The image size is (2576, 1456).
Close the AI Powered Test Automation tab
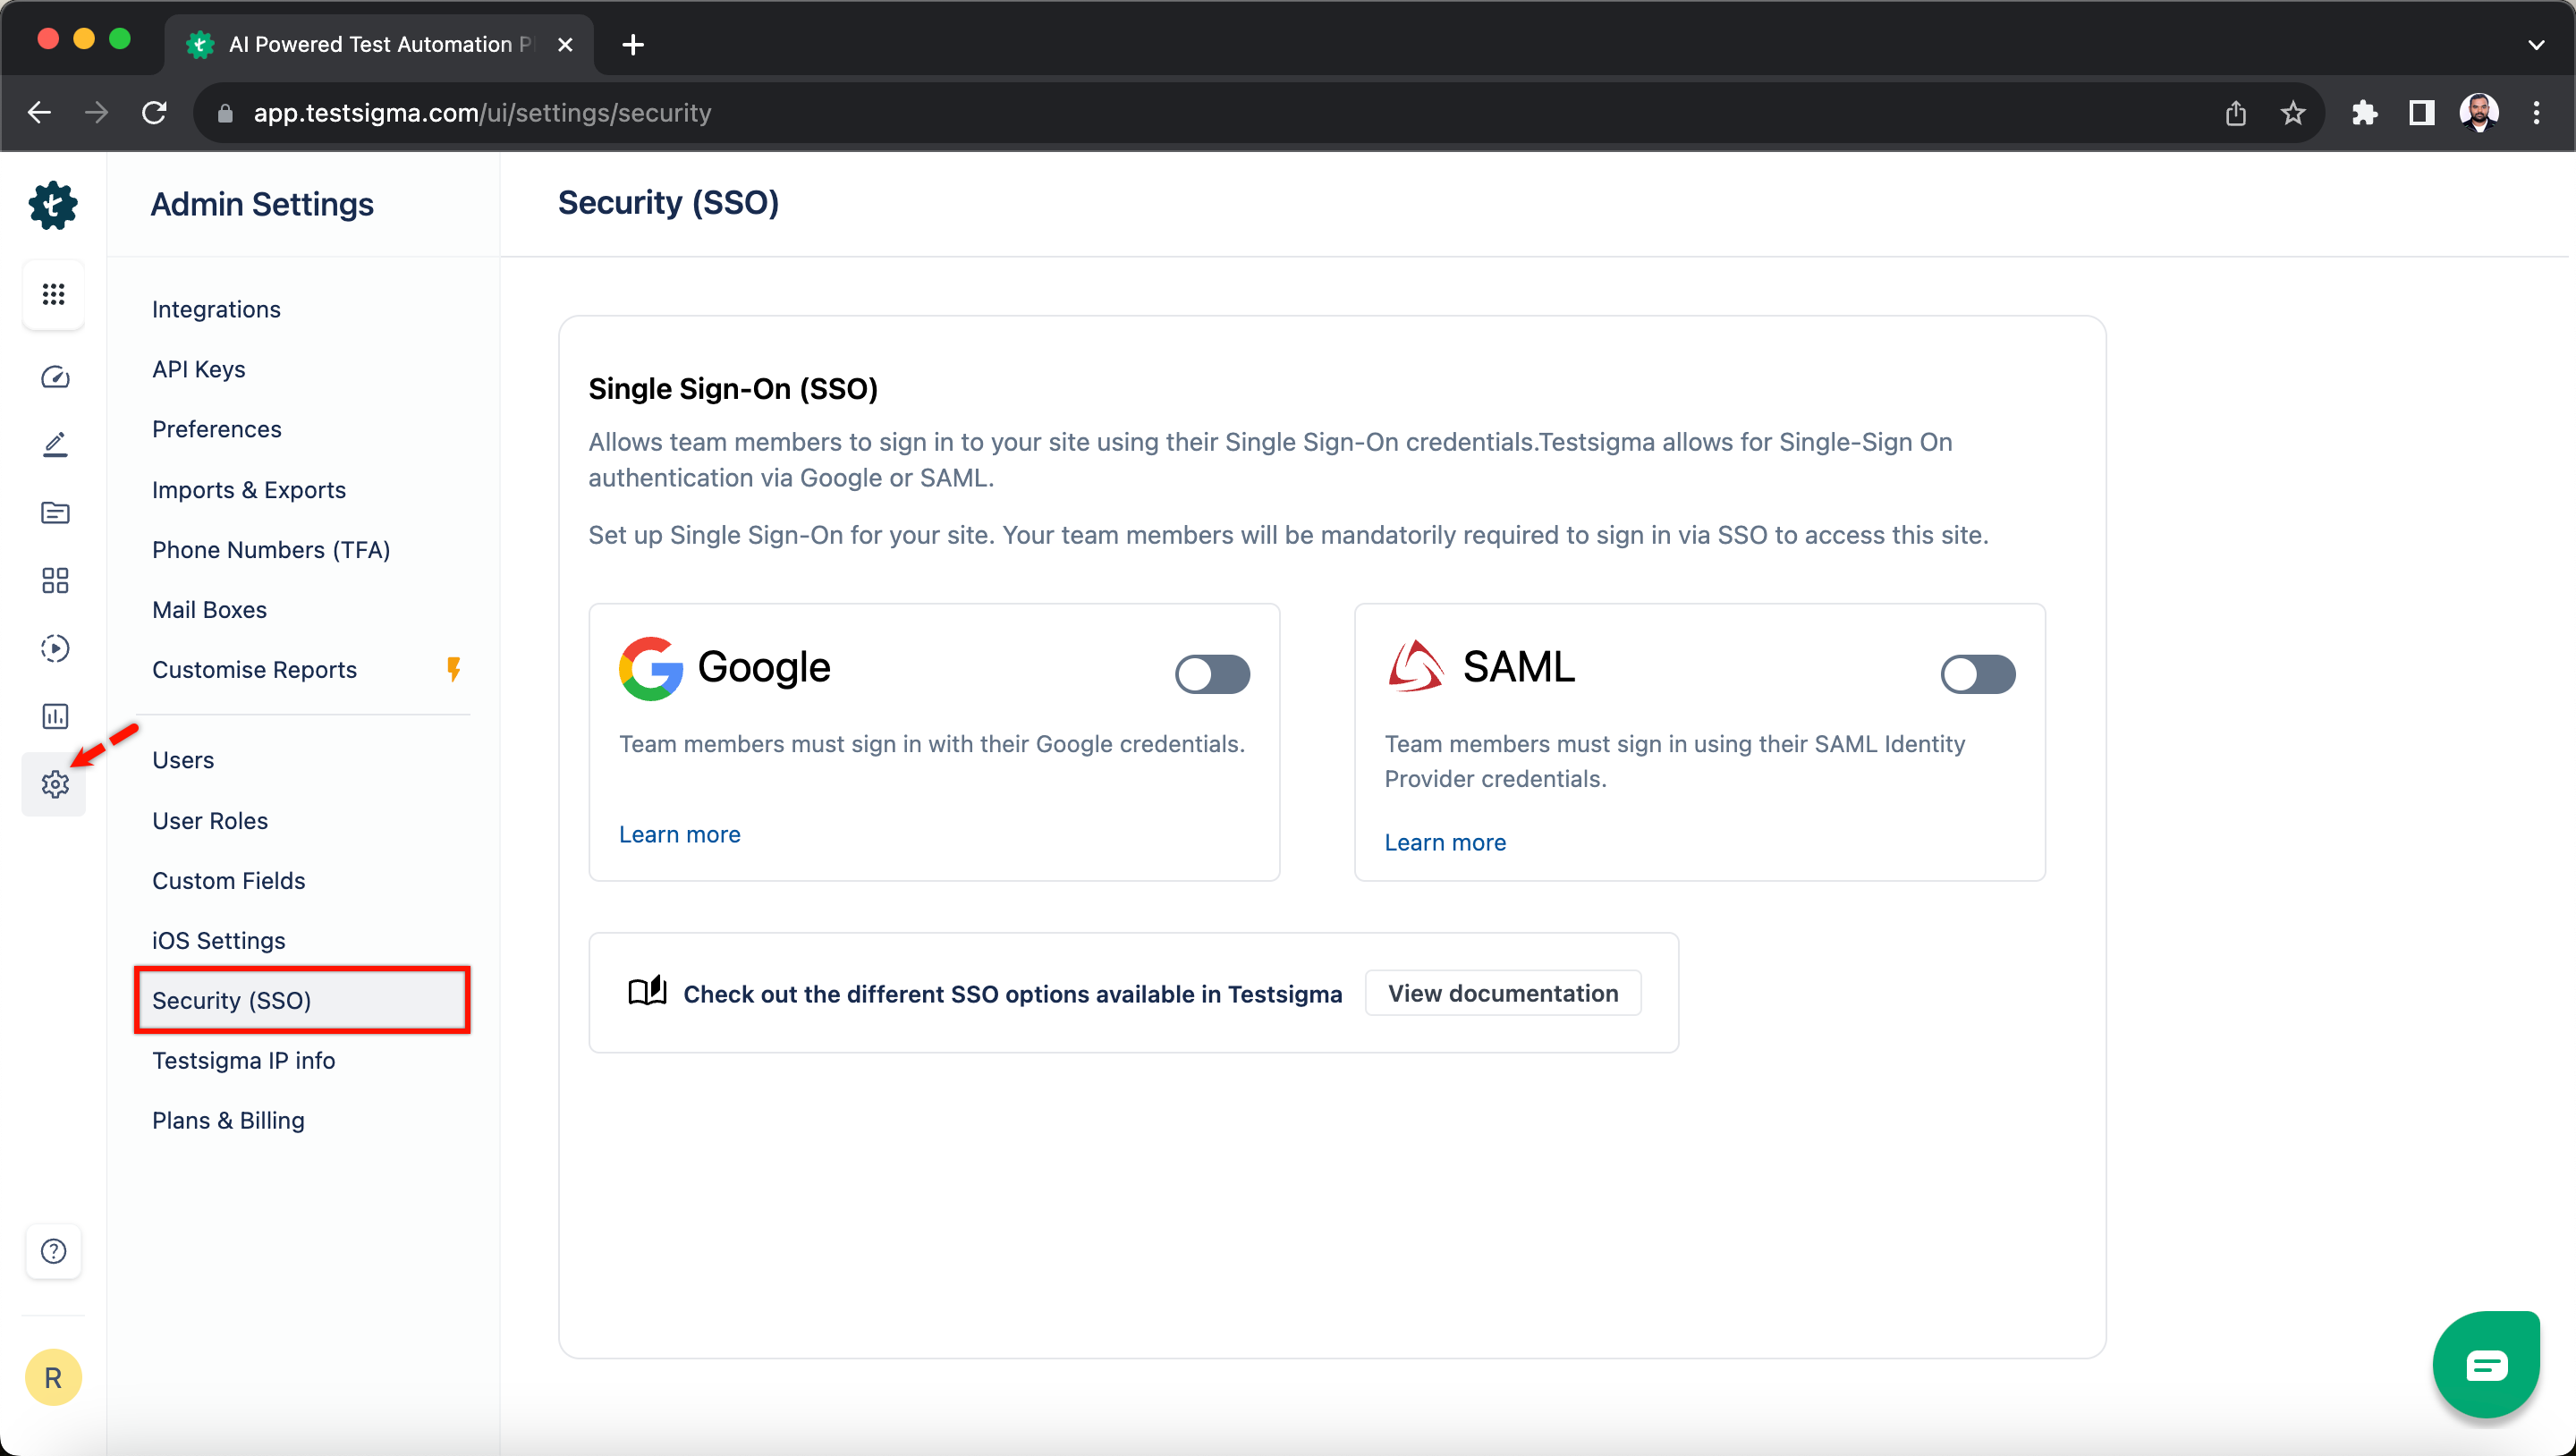click(x=565, y=44)
